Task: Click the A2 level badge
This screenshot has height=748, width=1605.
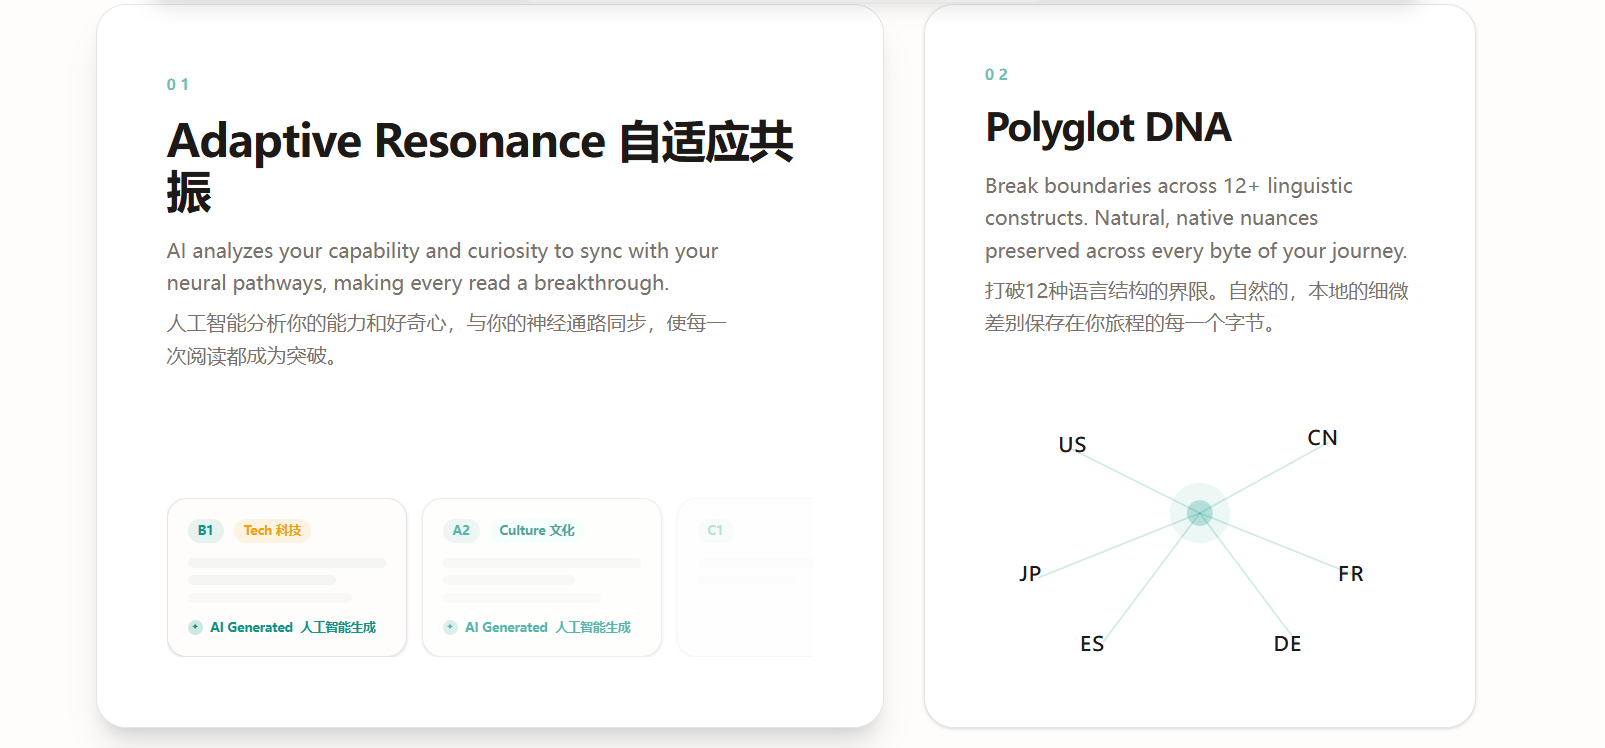Action: 461,530
